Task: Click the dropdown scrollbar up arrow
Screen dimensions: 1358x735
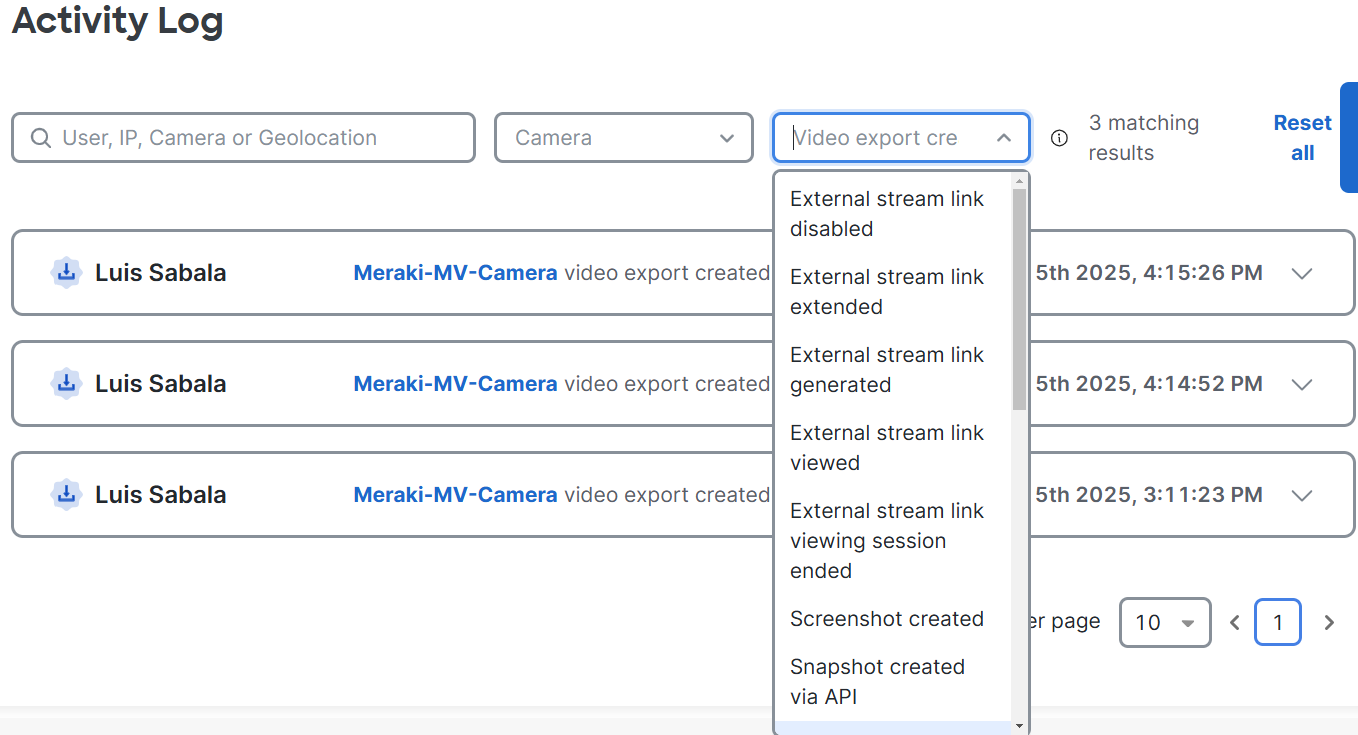Action: [x=1019, y=181]
